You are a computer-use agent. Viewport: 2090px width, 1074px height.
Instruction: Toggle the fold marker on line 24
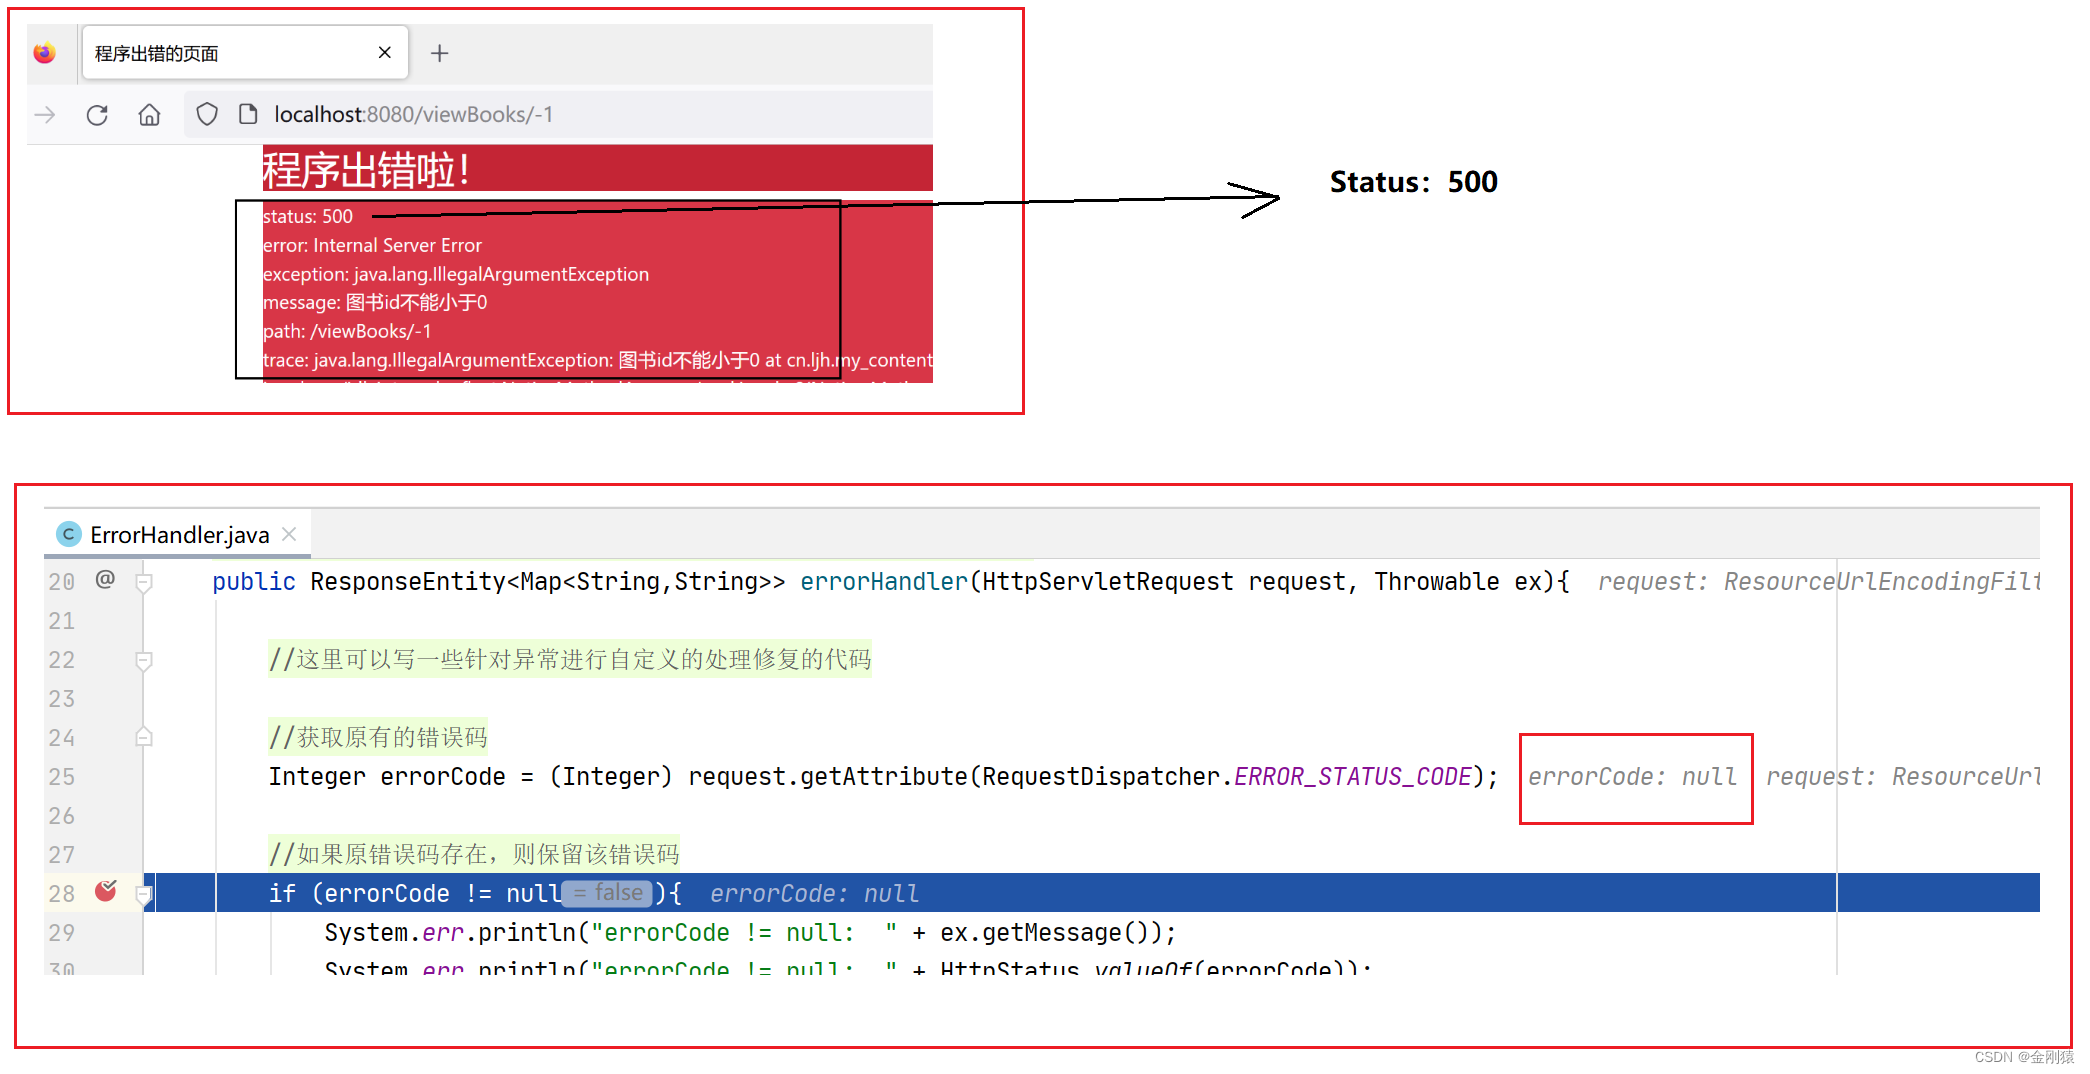[x=144, y=737]
